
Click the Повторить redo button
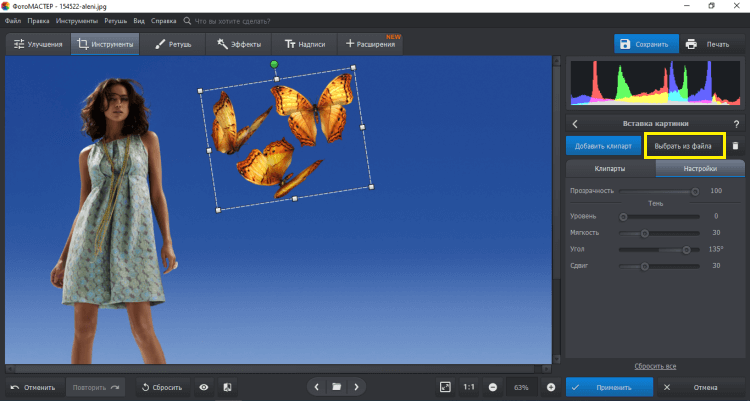(95, 387)
